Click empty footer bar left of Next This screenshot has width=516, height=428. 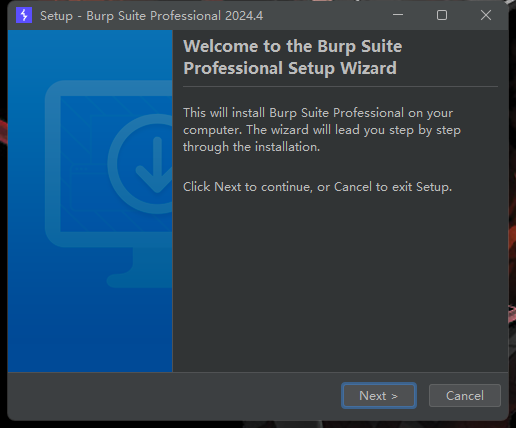(x=173, y=396)
